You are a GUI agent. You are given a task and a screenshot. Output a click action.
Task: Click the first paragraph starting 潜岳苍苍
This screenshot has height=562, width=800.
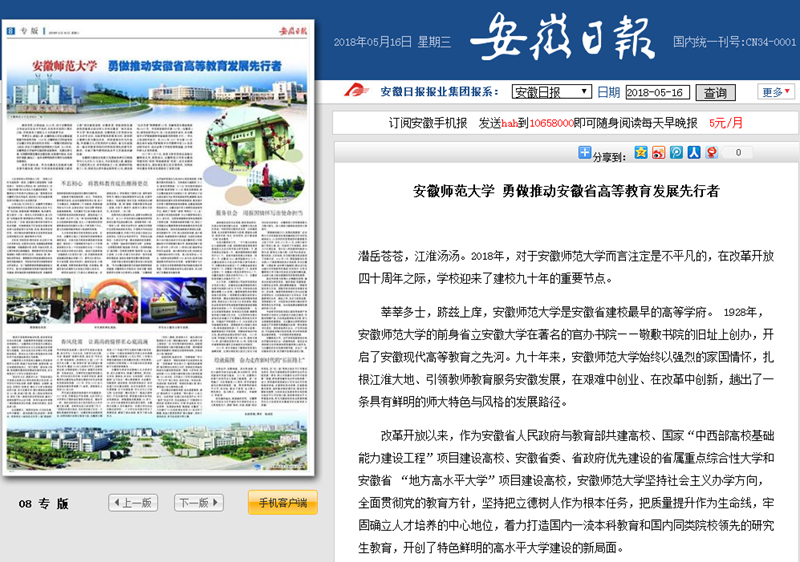[x=566, y=267]
